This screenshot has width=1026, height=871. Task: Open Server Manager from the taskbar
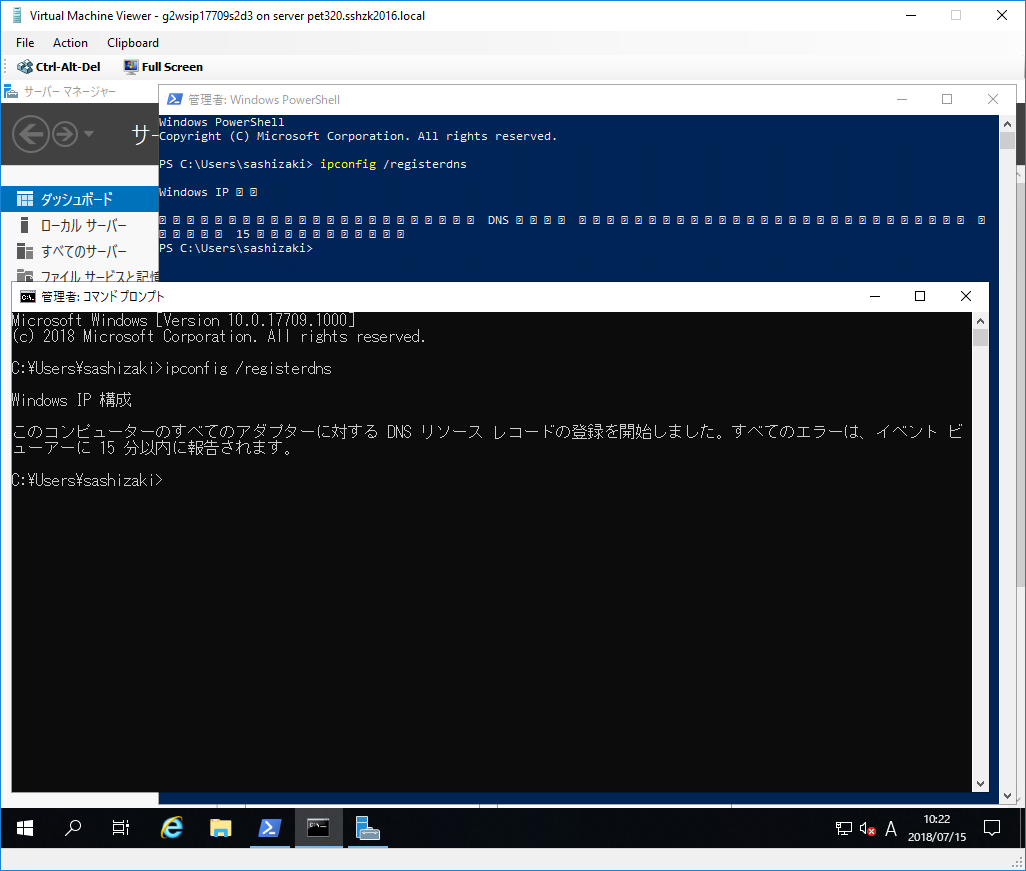pos(367,828)
